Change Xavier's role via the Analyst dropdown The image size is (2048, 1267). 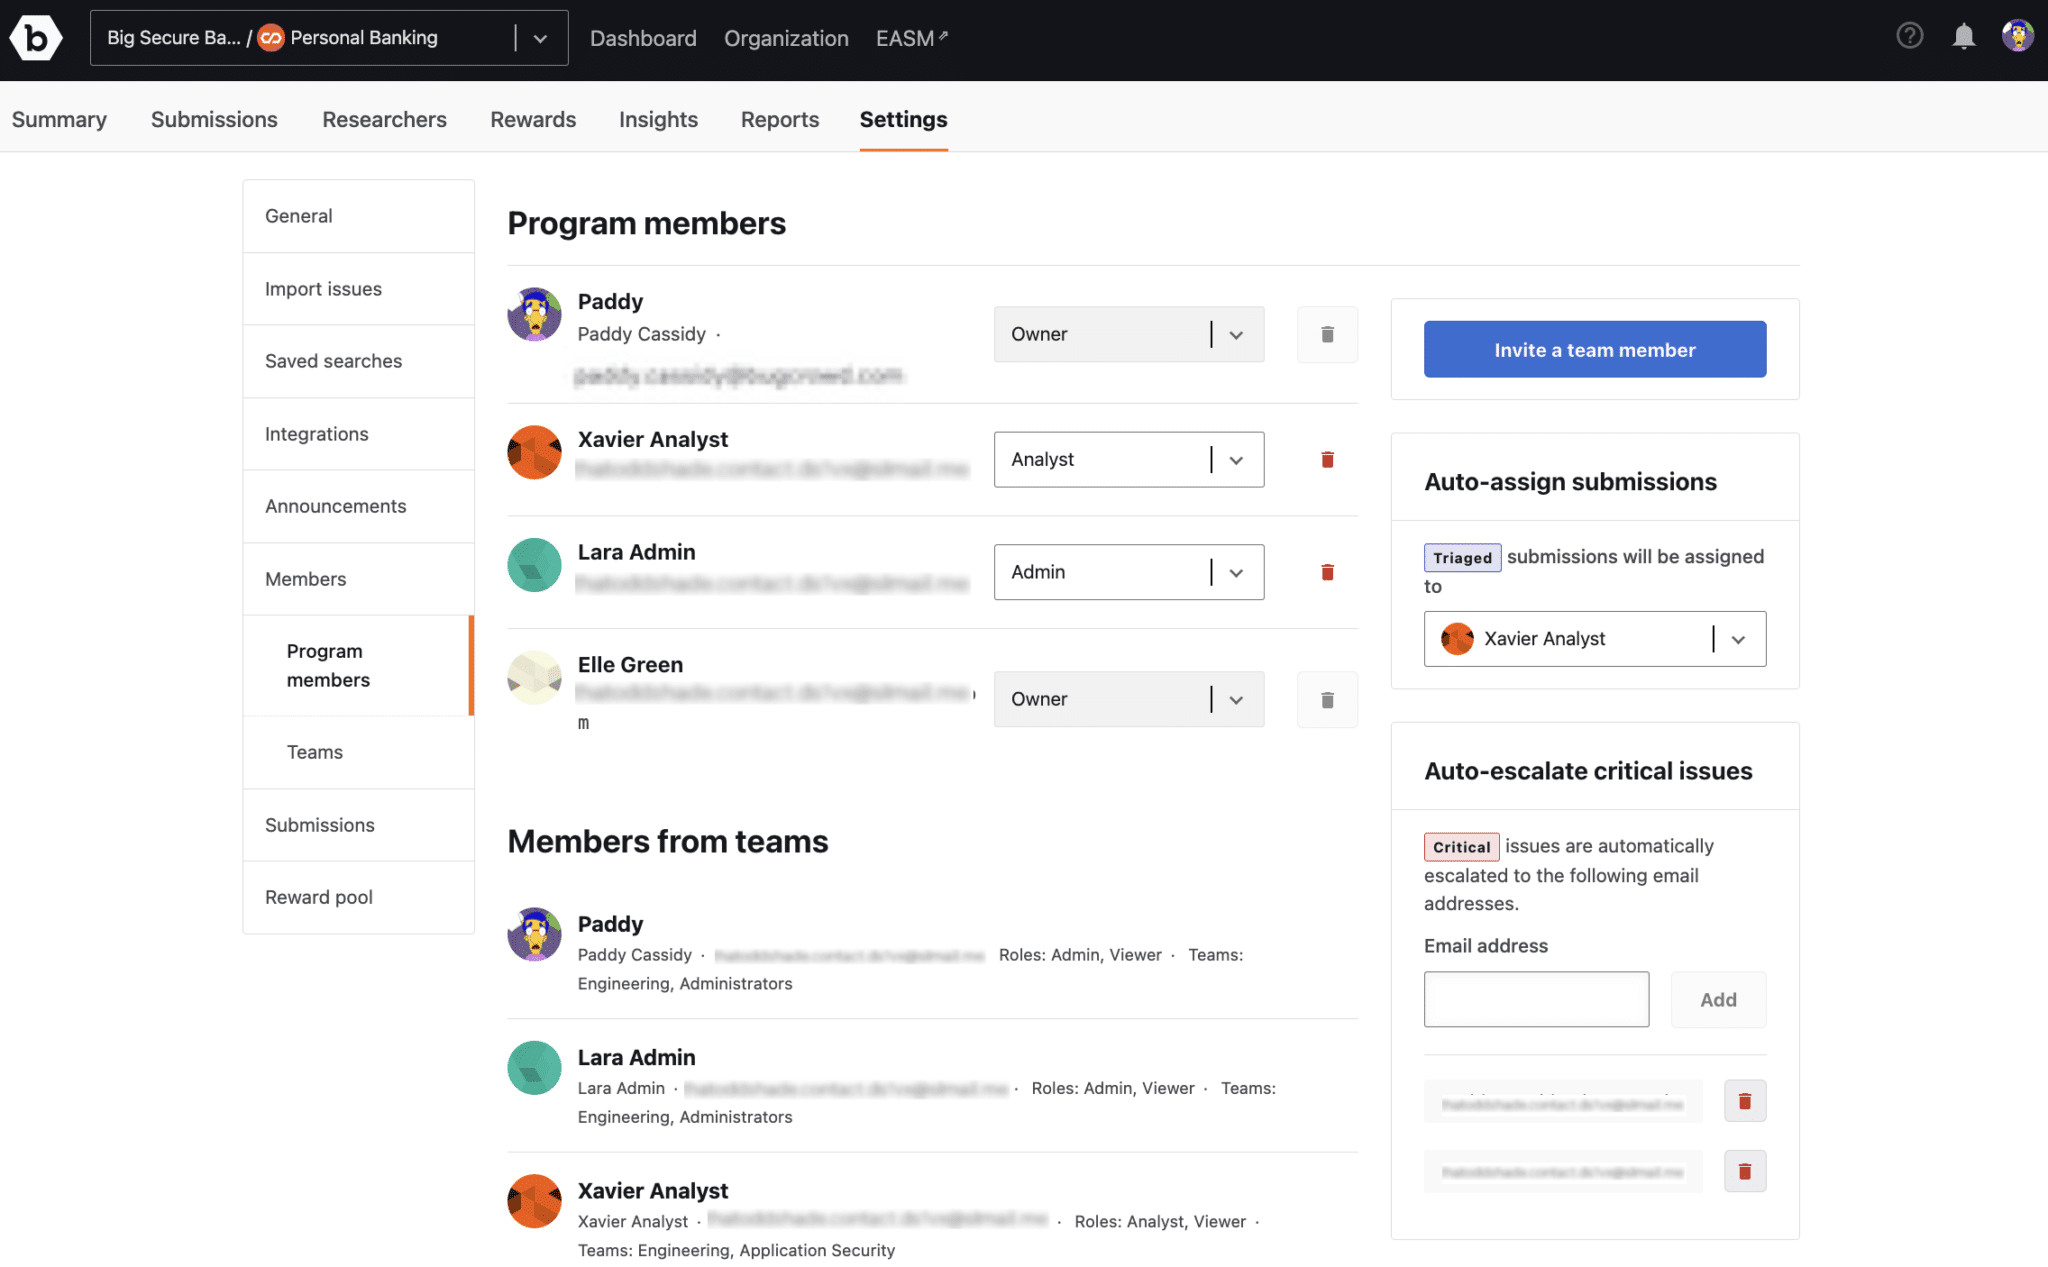1128,459
